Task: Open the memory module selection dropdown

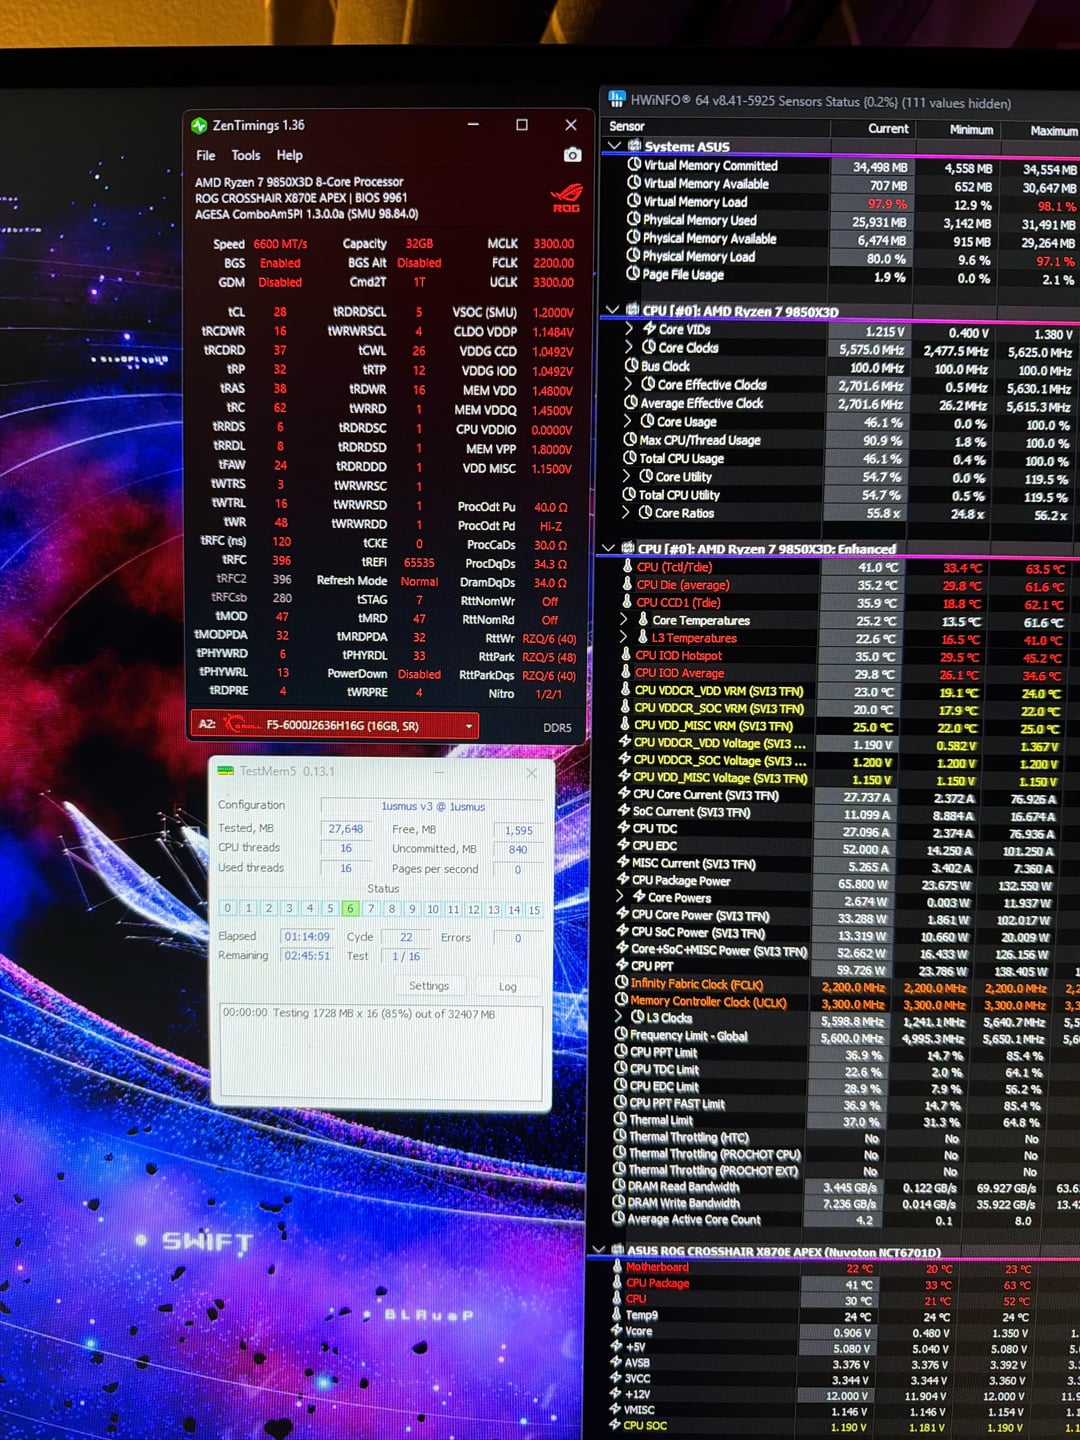Action: click(x=468, y=726)
